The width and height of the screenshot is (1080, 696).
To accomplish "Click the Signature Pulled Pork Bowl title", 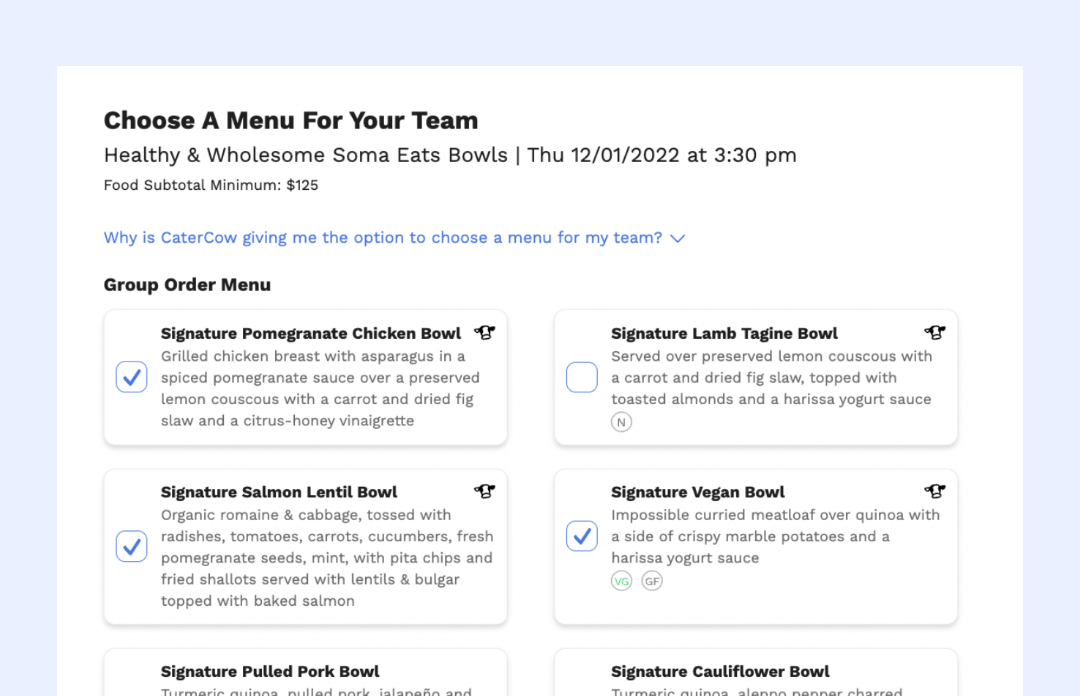I will (270, 671).
